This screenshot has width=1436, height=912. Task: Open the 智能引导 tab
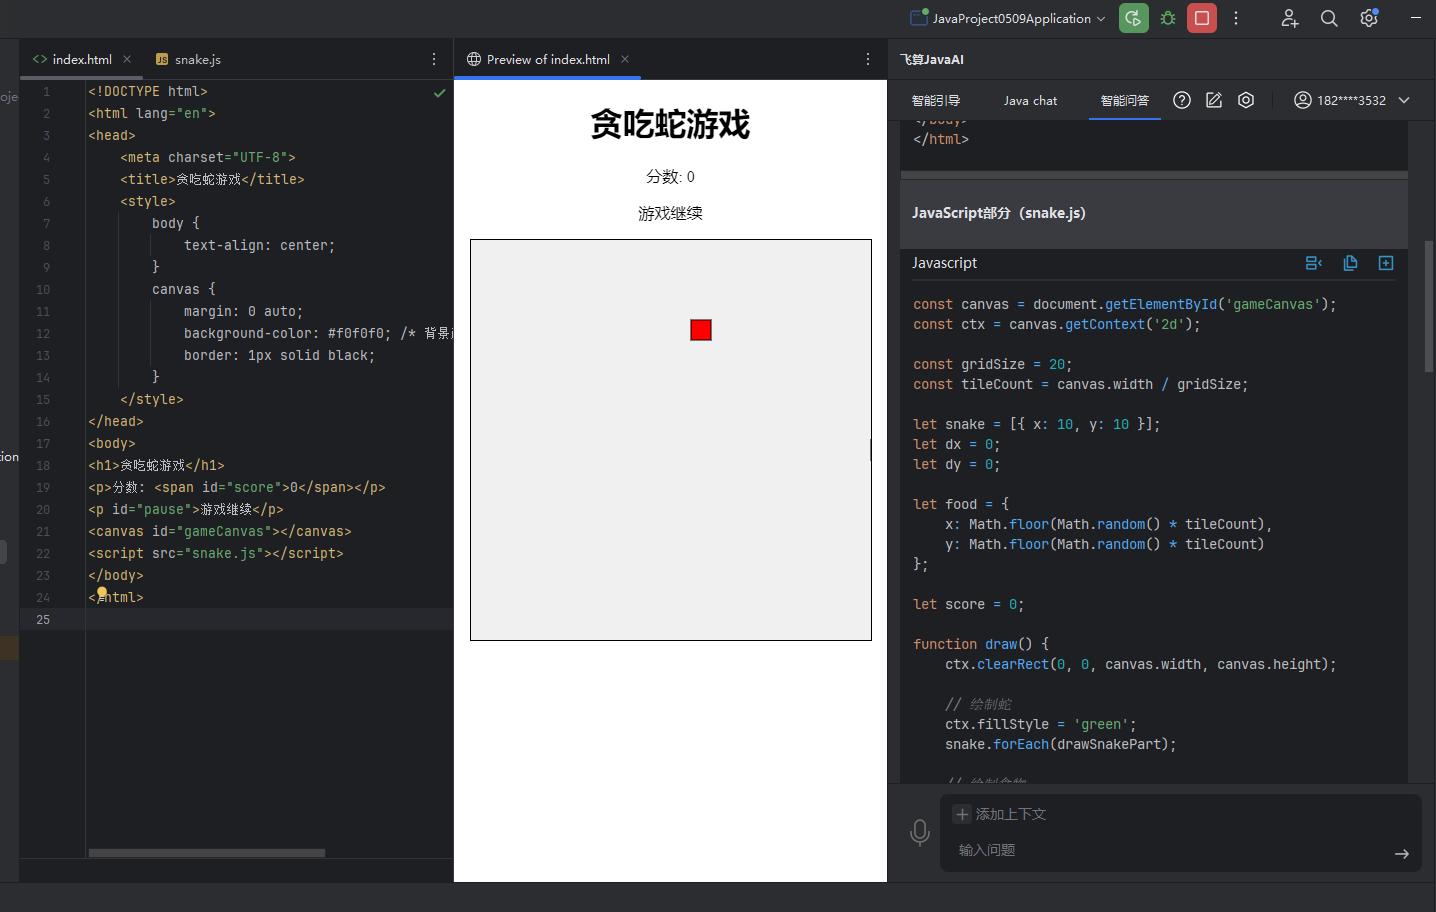[936, 100]
